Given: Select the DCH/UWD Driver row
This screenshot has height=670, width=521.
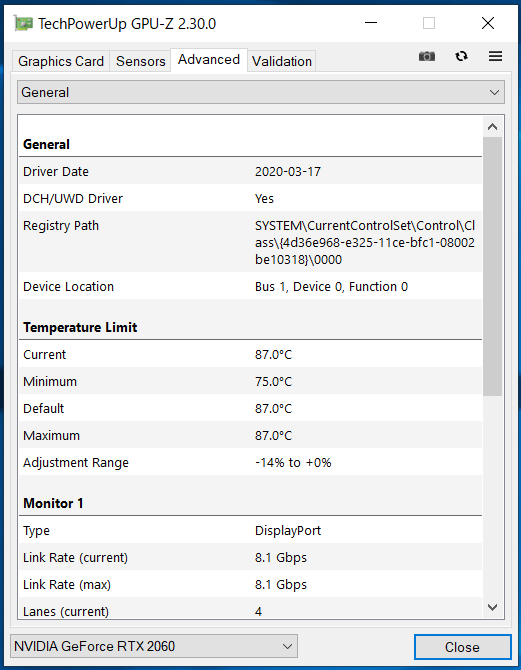Looking at the screenshot, I should (x=250, y=198).
